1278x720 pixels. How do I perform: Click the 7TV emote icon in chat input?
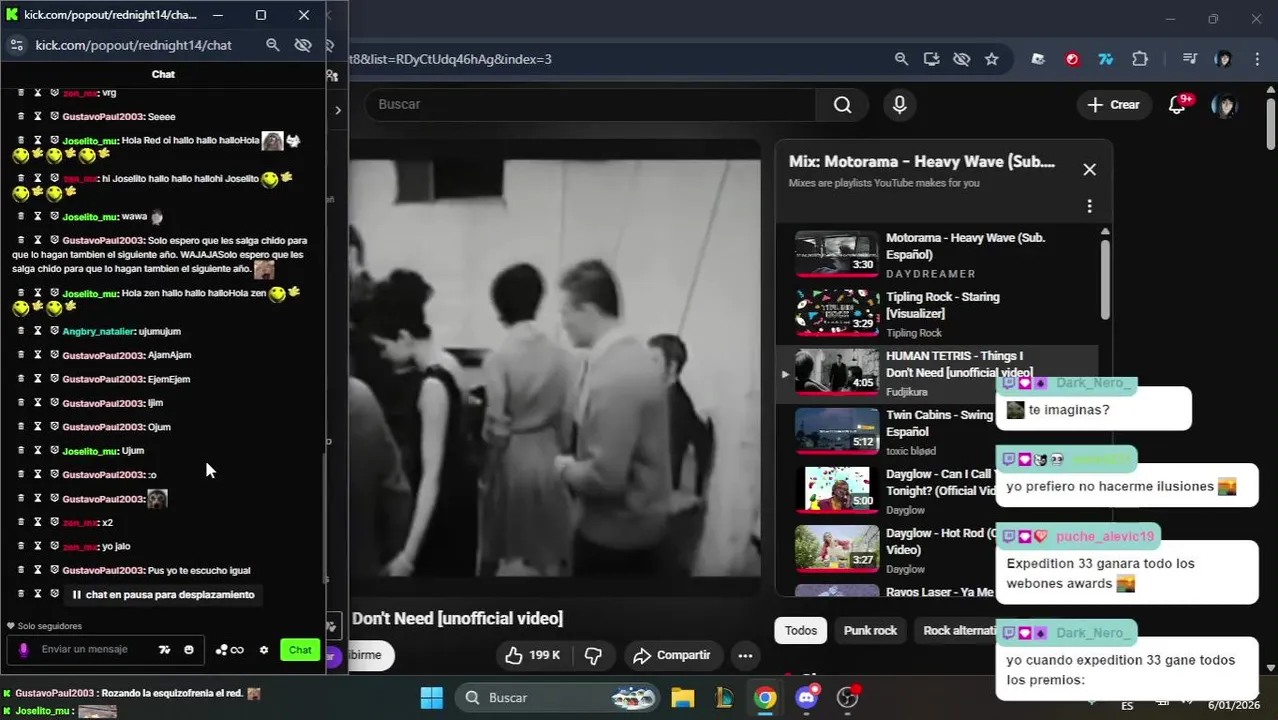(x=164, y=650)
